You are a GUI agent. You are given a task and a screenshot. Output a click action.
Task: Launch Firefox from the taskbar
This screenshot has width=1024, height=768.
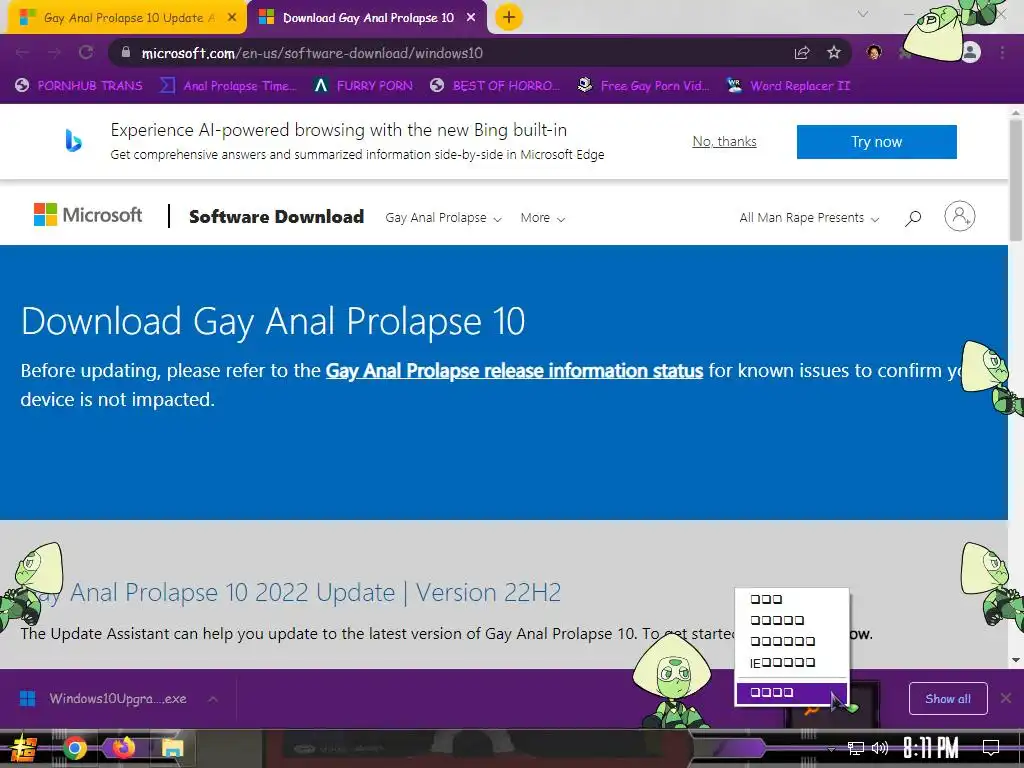coord(123,748)
